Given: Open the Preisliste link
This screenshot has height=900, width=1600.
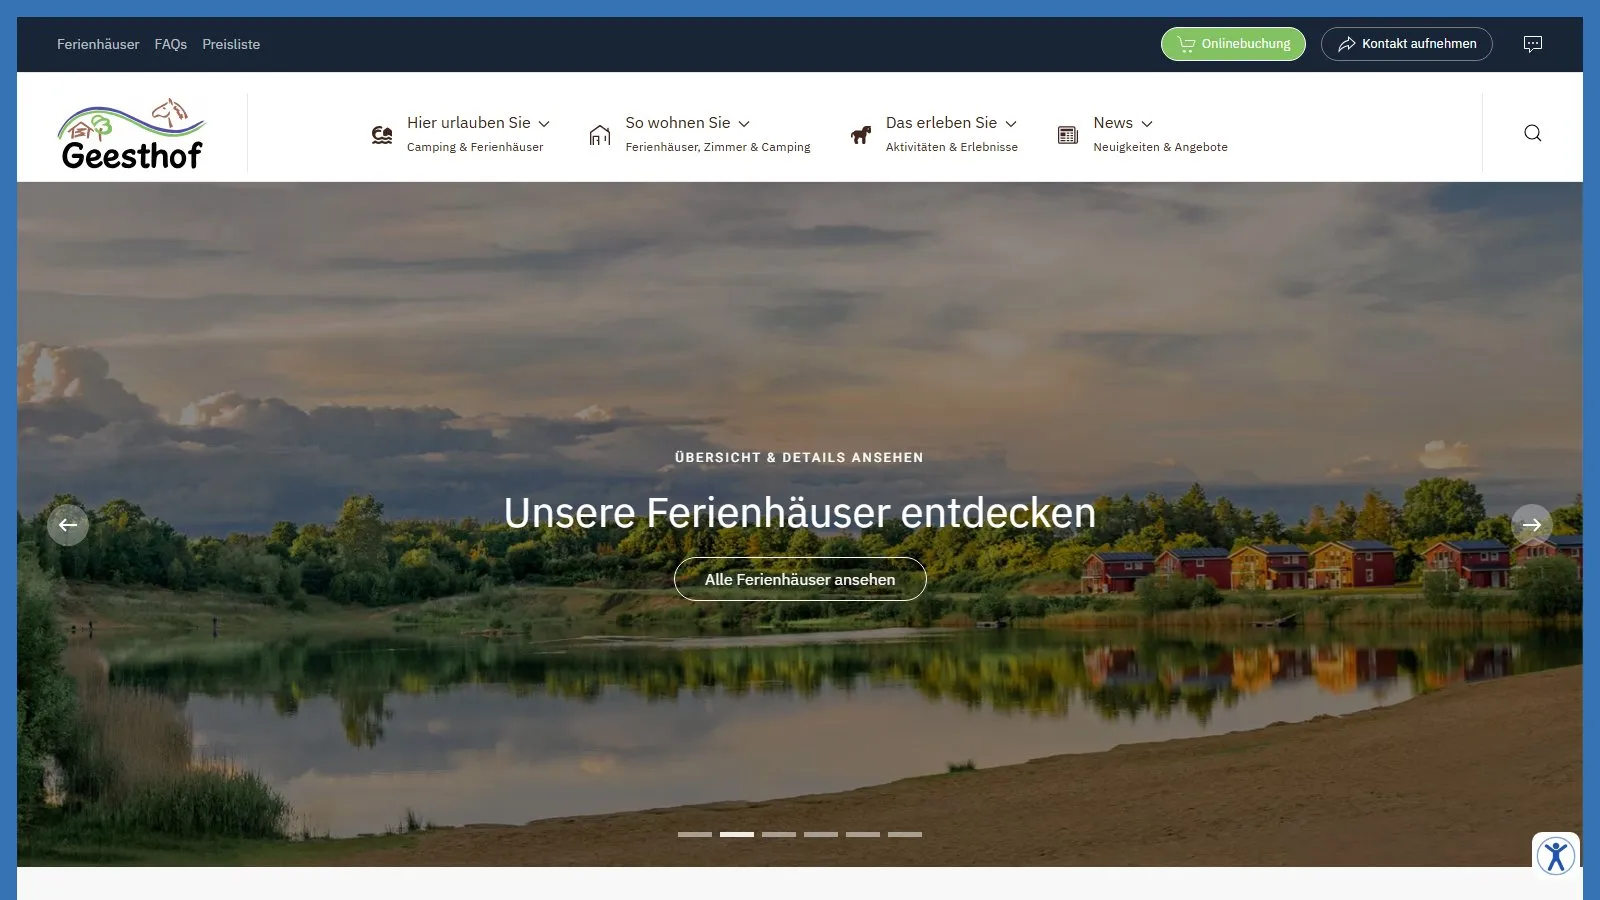Looking at the screenshot, I should pyautogui.click(x=231, y=44).
